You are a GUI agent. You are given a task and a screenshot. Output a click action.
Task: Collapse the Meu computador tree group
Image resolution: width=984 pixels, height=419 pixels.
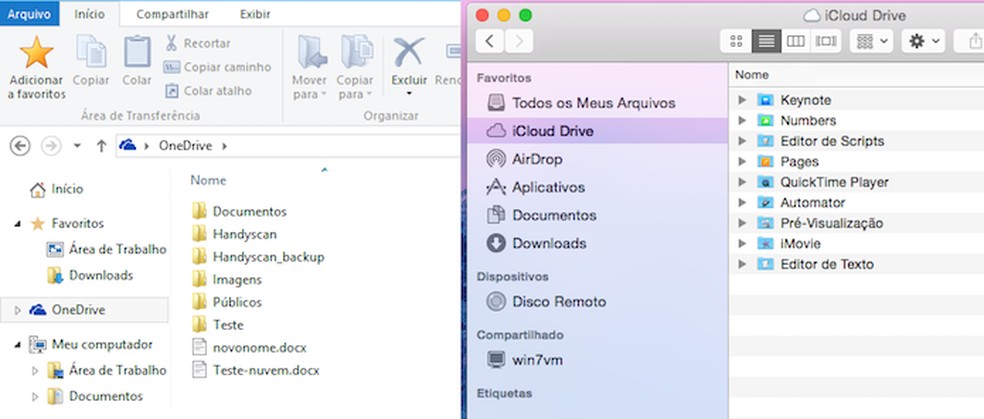pyautogui.click(x=17, y=345)
